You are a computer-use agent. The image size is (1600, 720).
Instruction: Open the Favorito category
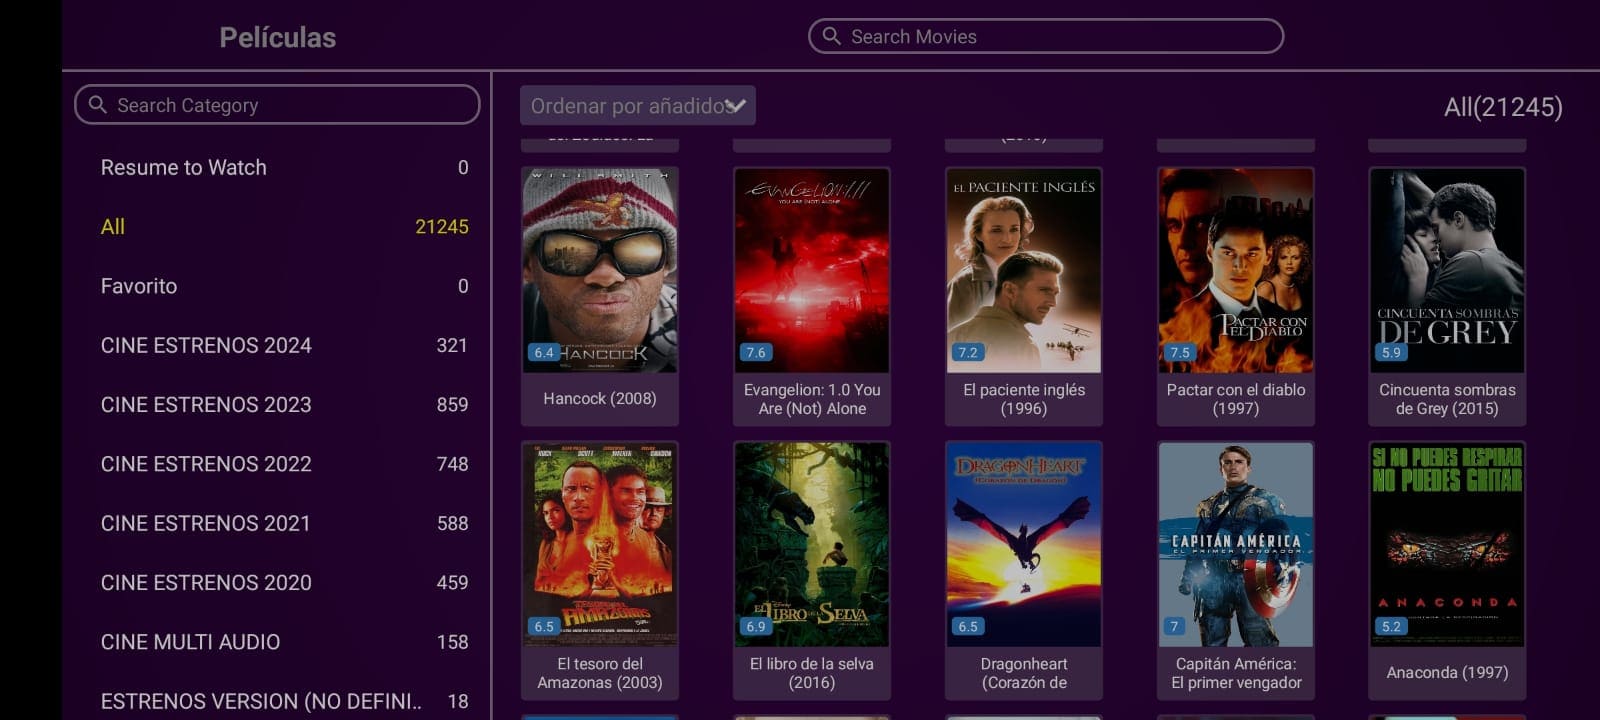139,286
